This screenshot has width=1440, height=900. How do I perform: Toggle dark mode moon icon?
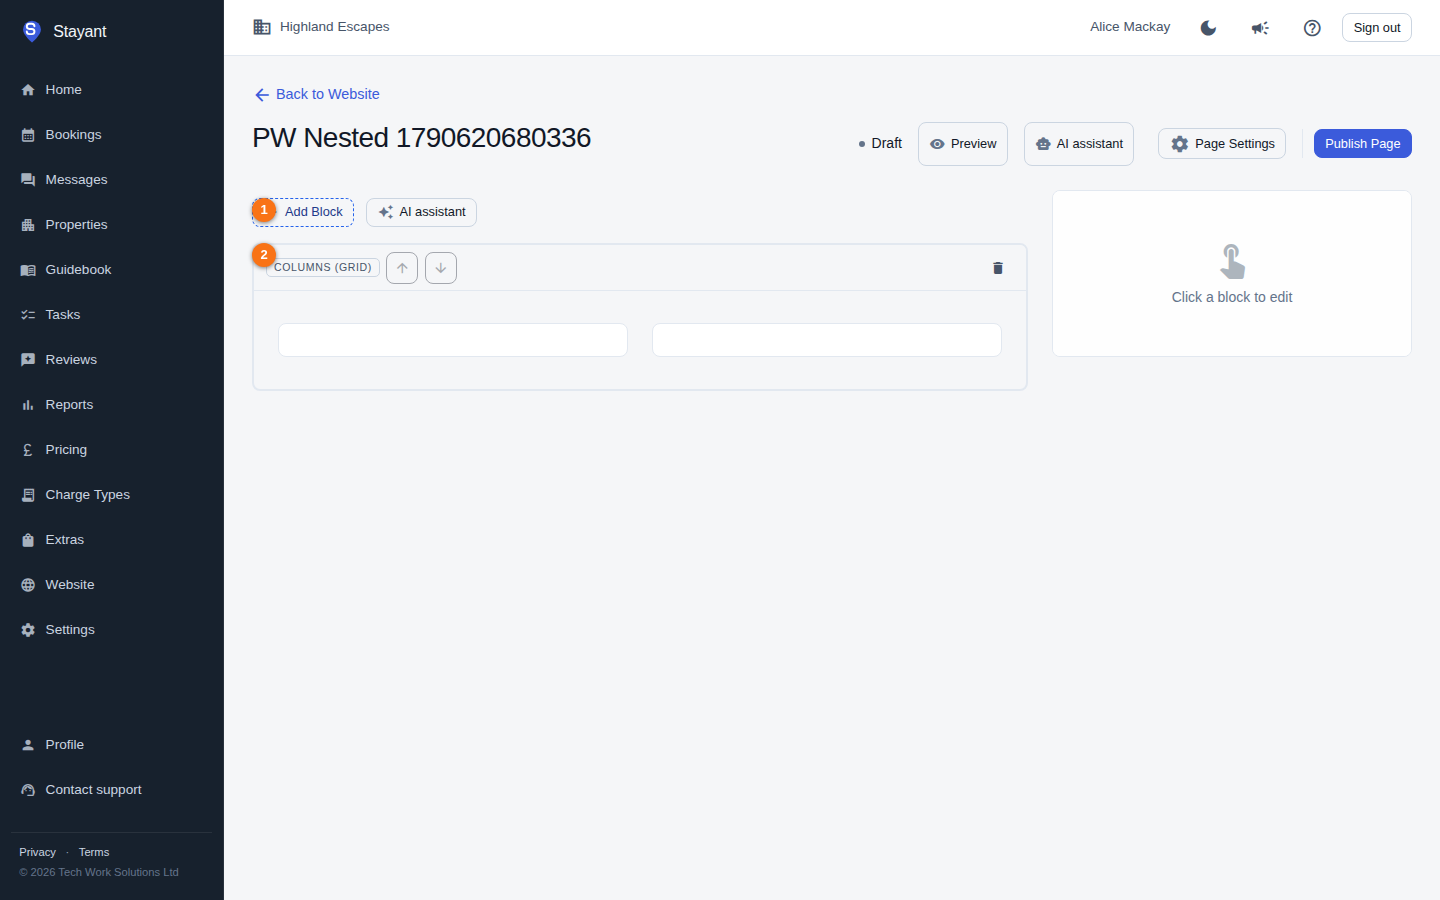pyautogui.click(x=1208, y=28)
